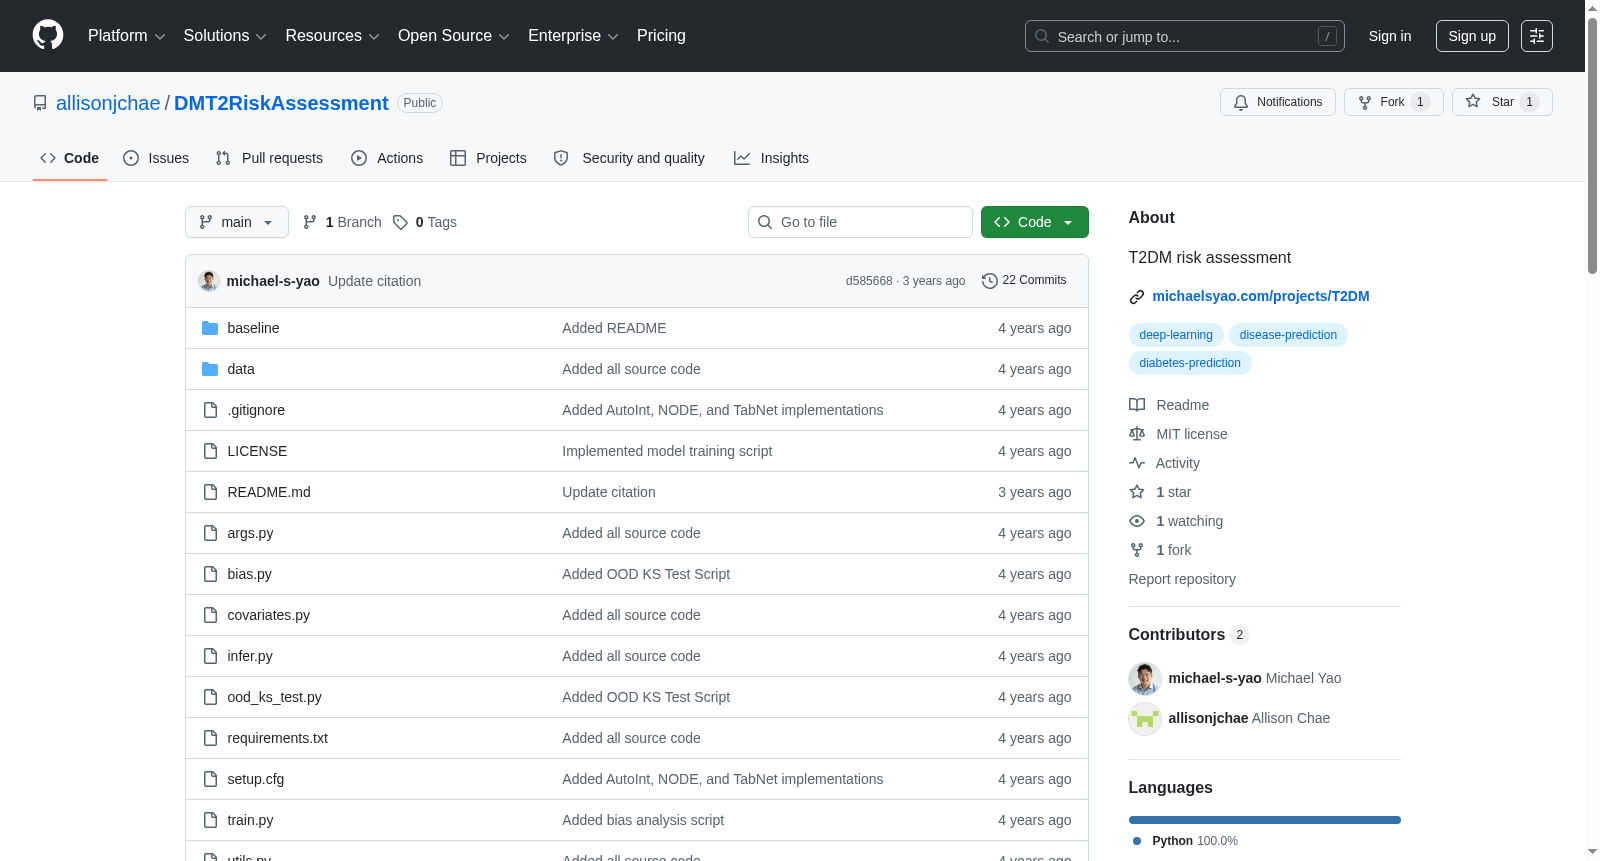Open the global navigation settings icon button
1600x861 pixels.
[1537, 36]
